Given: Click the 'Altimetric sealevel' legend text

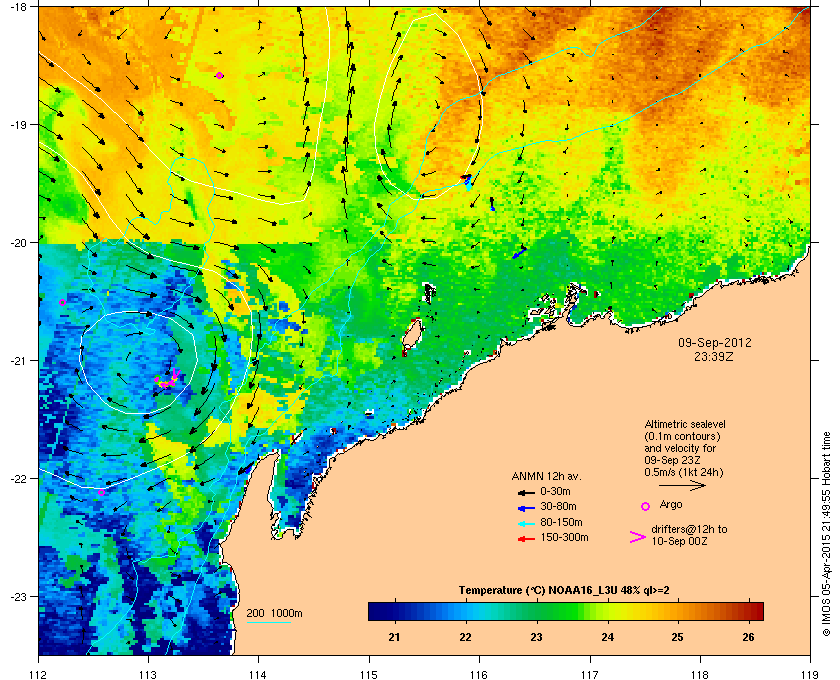Looking at the screenshot, I should (x=685, y=424).
